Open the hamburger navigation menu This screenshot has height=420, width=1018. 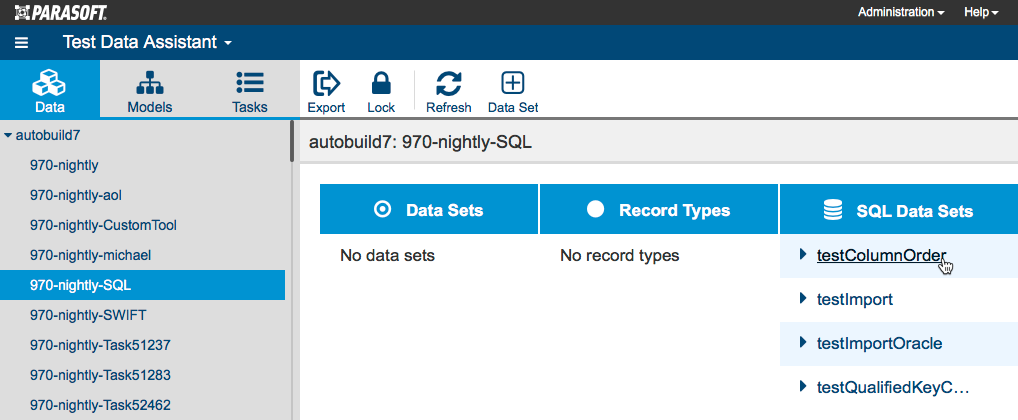coord(21,43)
